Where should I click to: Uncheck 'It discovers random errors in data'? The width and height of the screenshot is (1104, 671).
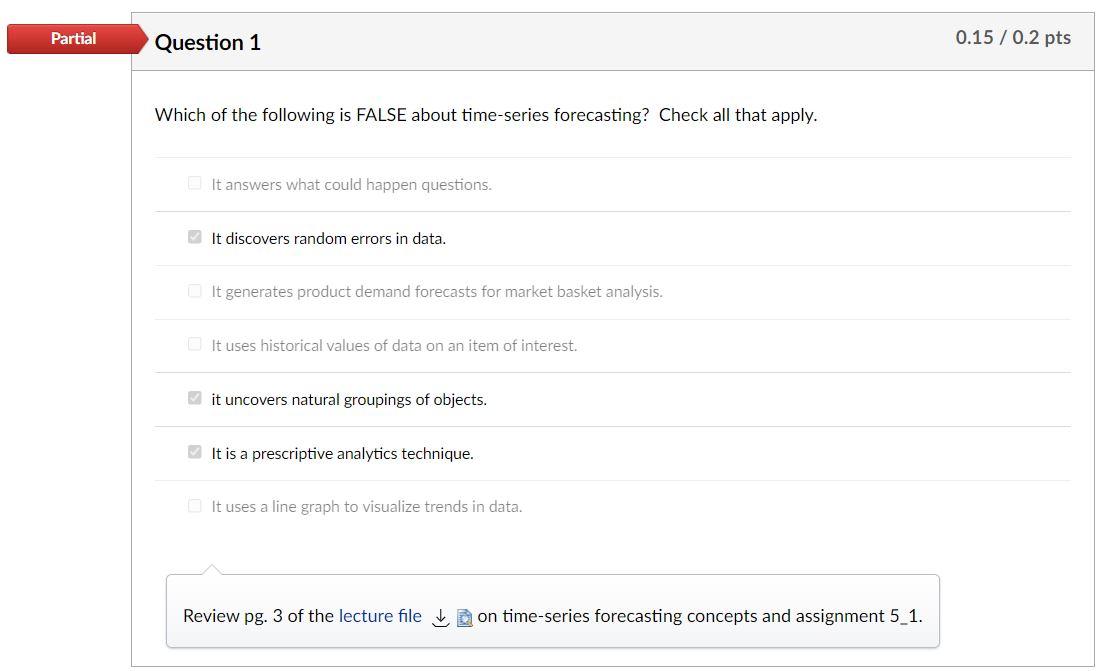[194, 237]
